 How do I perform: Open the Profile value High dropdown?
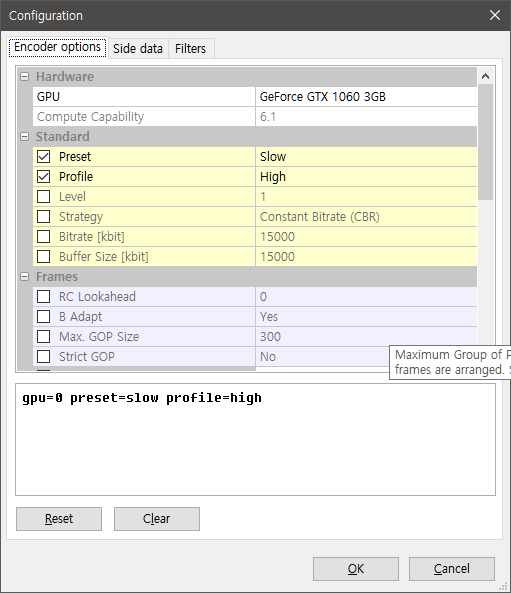coord(366,177)
